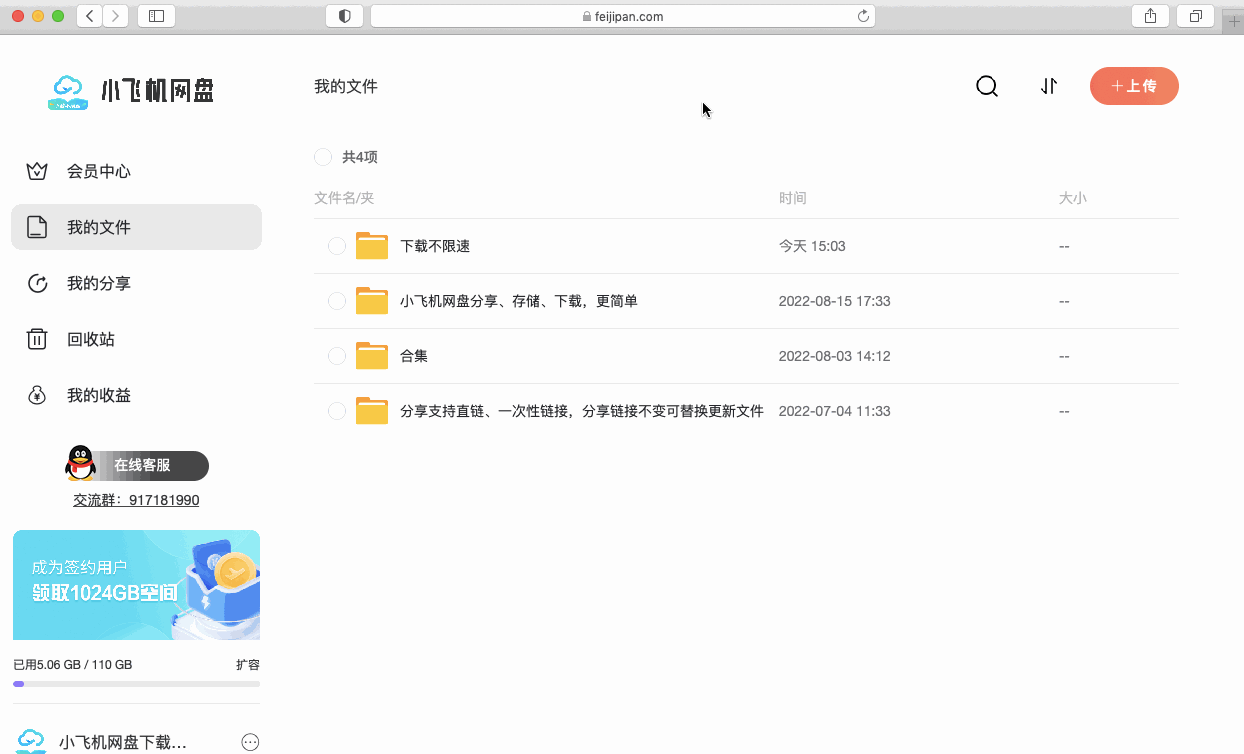Select all files via the 共4项 checkbox
1244x754 pixels.
322,157
